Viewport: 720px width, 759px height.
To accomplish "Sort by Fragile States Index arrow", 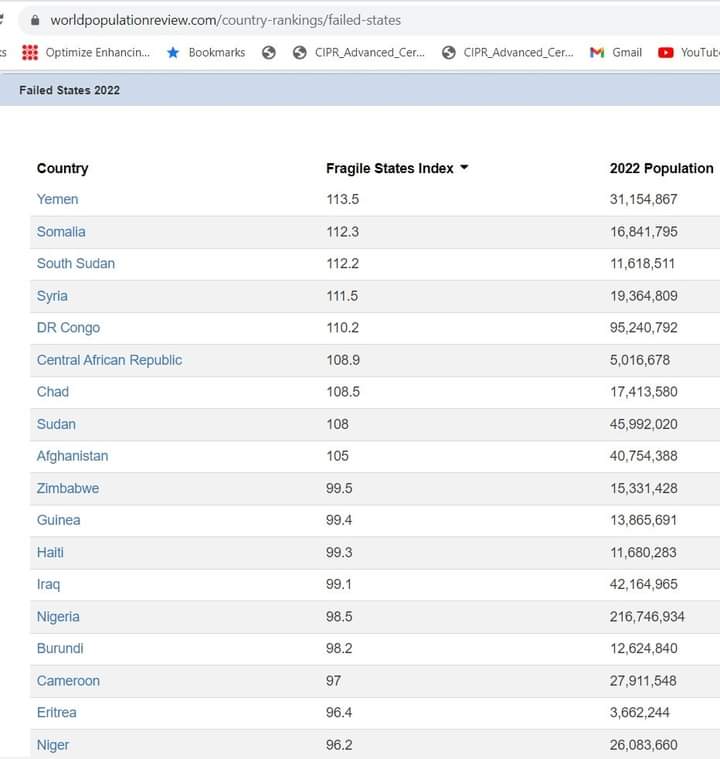I will coord(464,168).
